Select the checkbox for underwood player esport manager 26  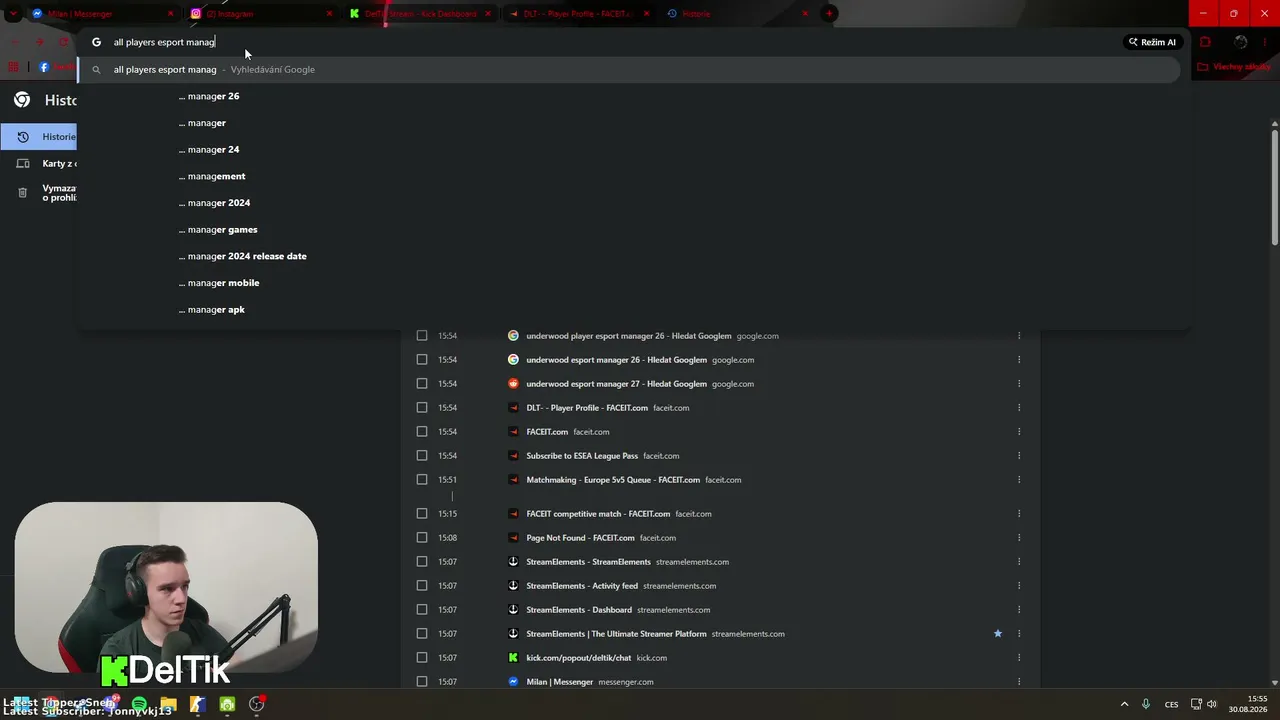[x=422, y=336]
